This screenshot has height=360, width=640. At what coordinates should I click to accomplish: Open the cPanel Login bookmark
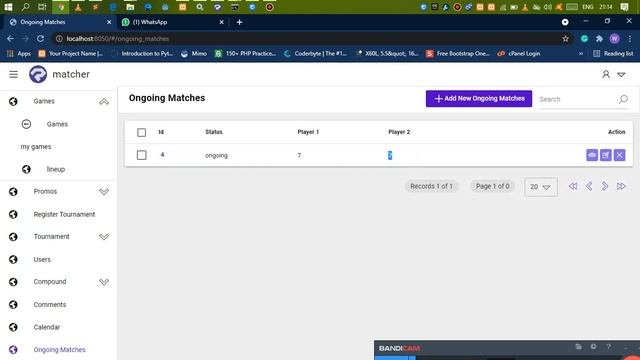tap(519, 53)
